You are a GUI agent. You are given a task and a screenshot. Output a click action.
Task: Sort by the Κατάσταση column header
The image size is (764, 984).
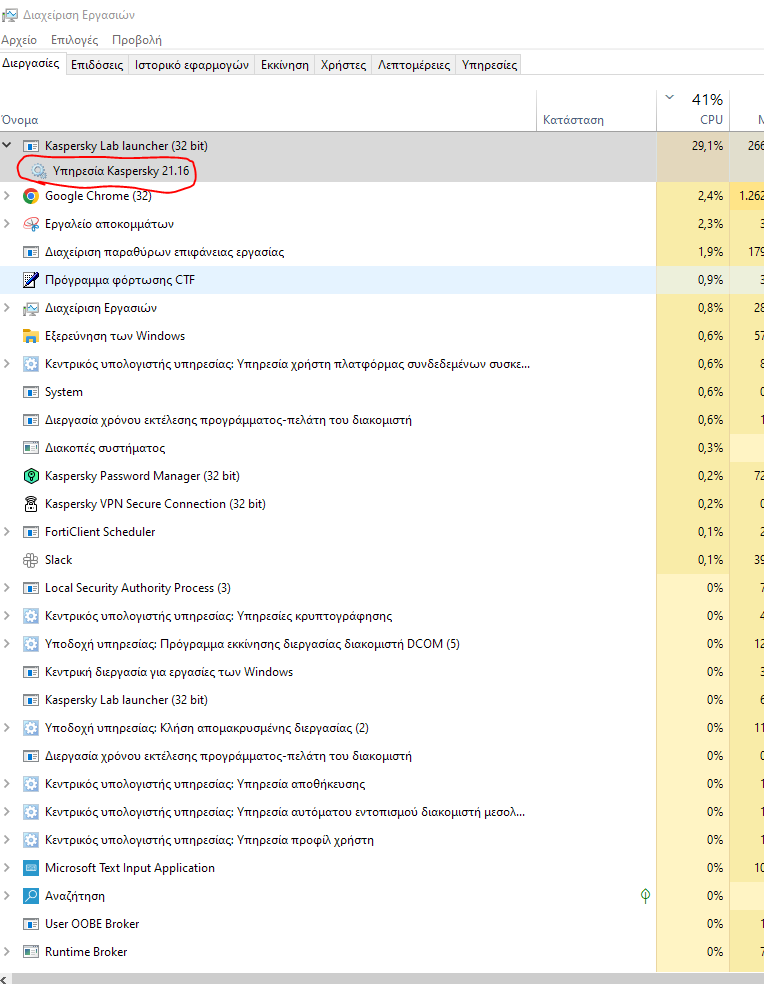(x=596, y=111)
